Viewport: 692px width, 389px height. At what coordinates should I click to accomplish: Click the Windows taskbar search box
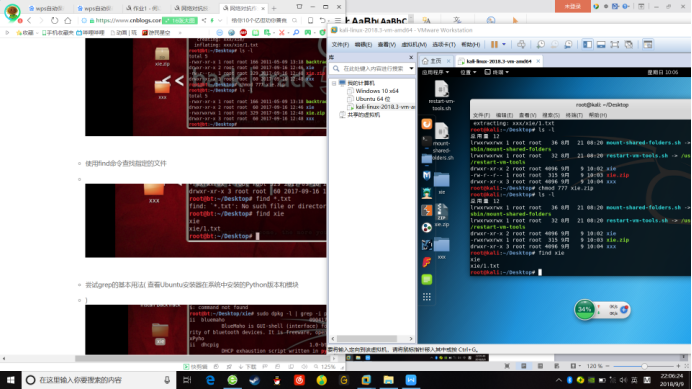click(x=99, y=380)
